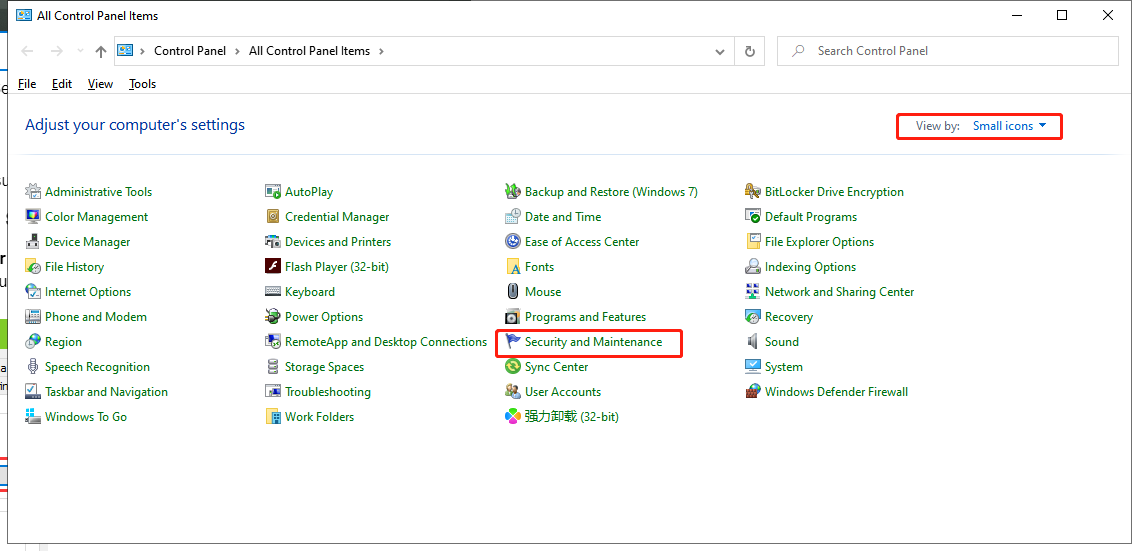
Task: Expand the chevron before Control Panel breadcrumb
Action: pyautogui.click(x=142, y=51)
